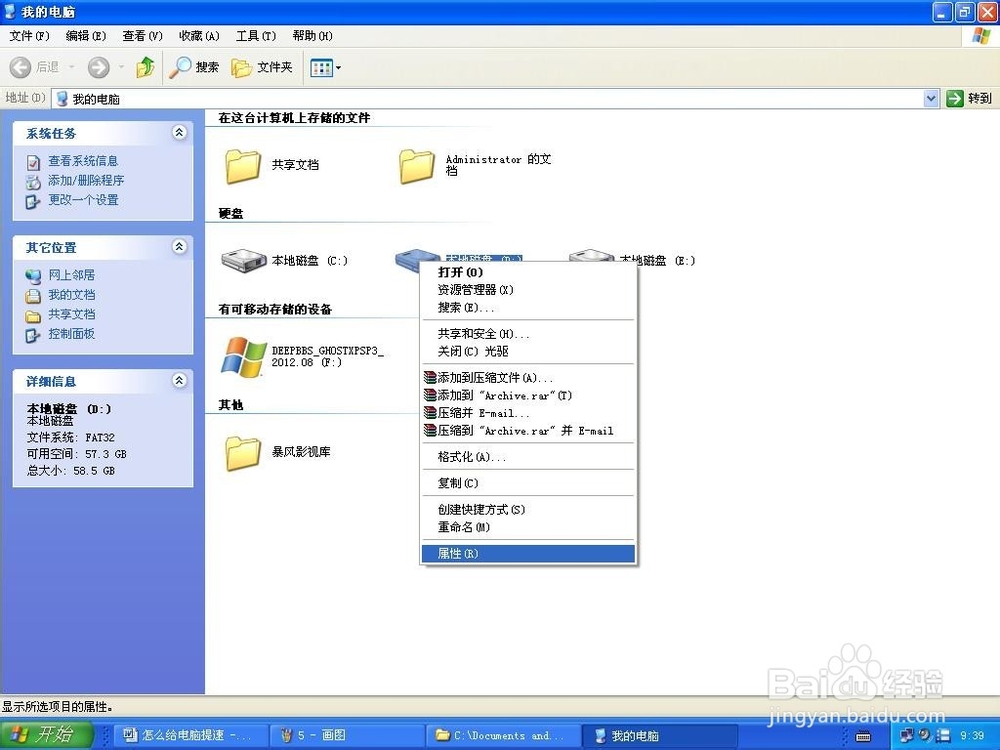
Task: Choose 压缩并 E-mail... menu entry
Action: click(528, 413)
